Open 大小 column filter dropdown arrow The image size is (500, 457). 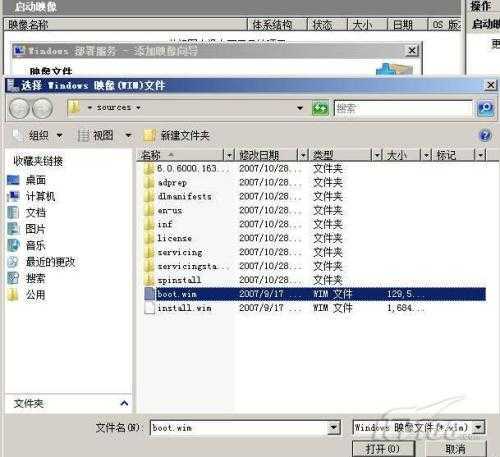click(427, 155)
